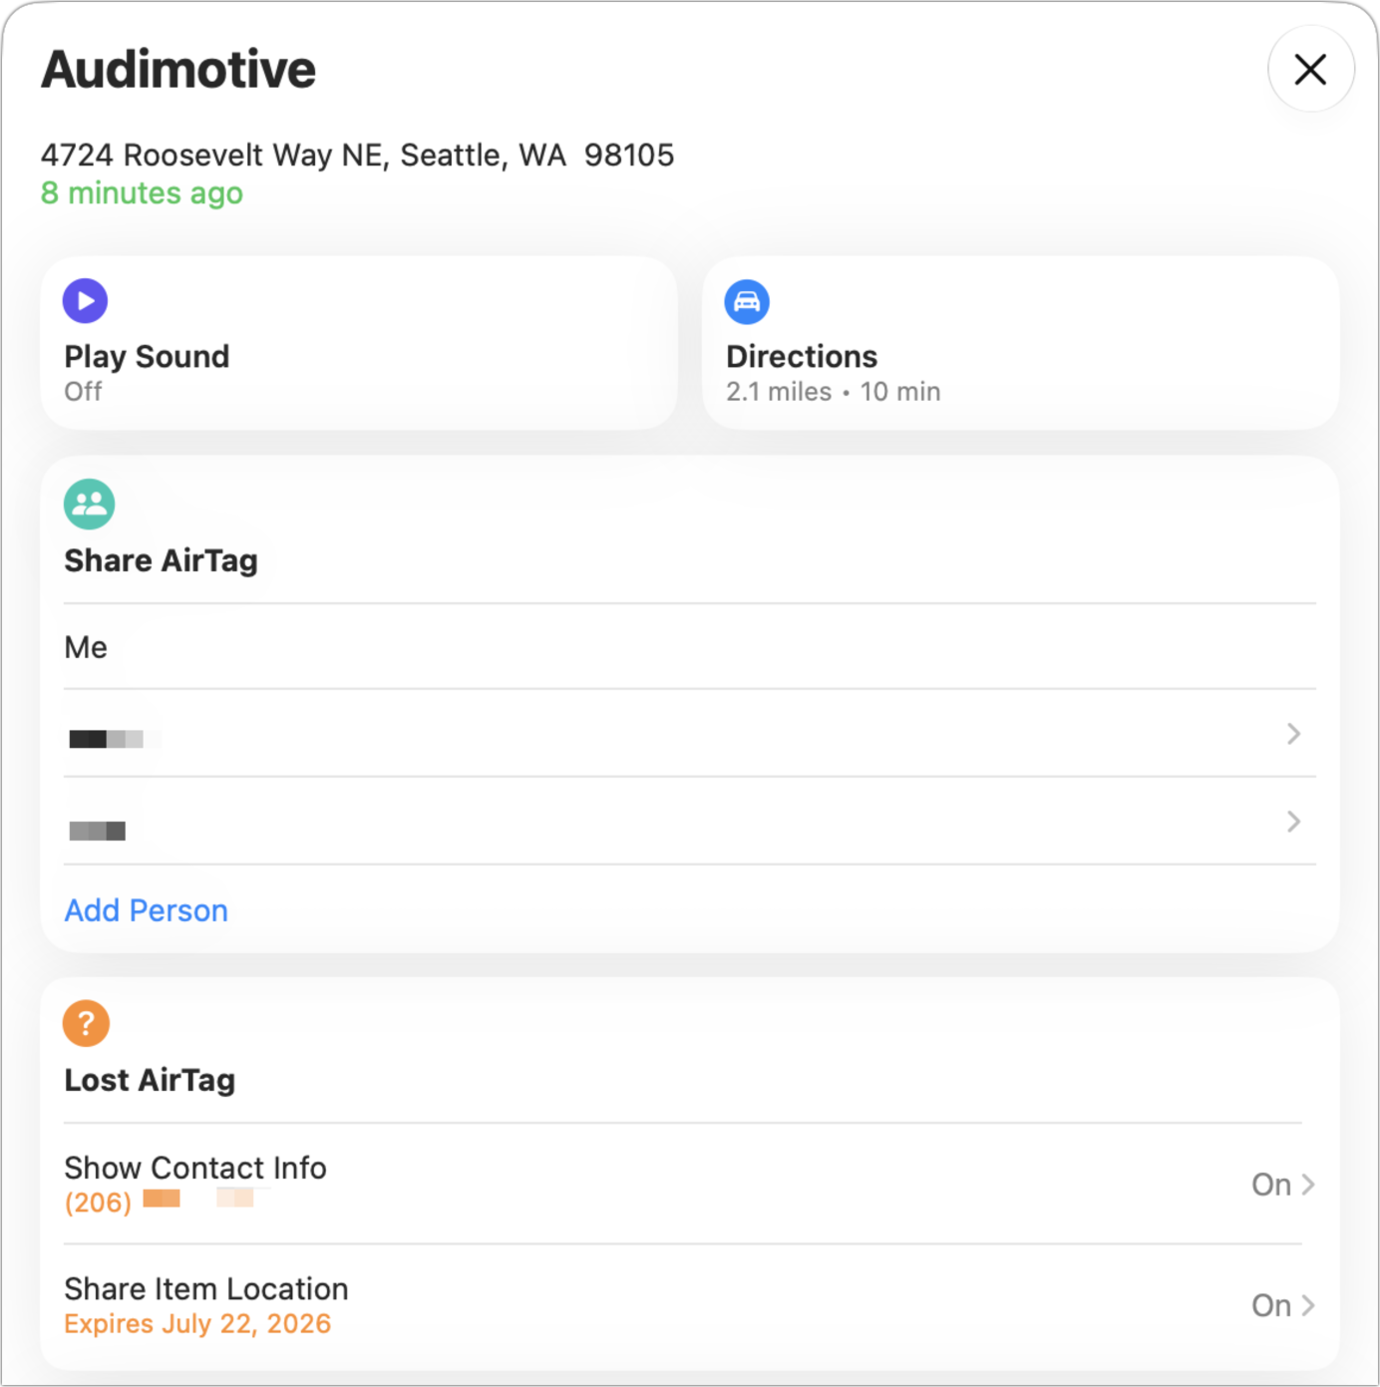Image resolution: width=1380 pixels, height=1387 pixels.
Task: Select the Play Sound label
Action: pos(147,356)
